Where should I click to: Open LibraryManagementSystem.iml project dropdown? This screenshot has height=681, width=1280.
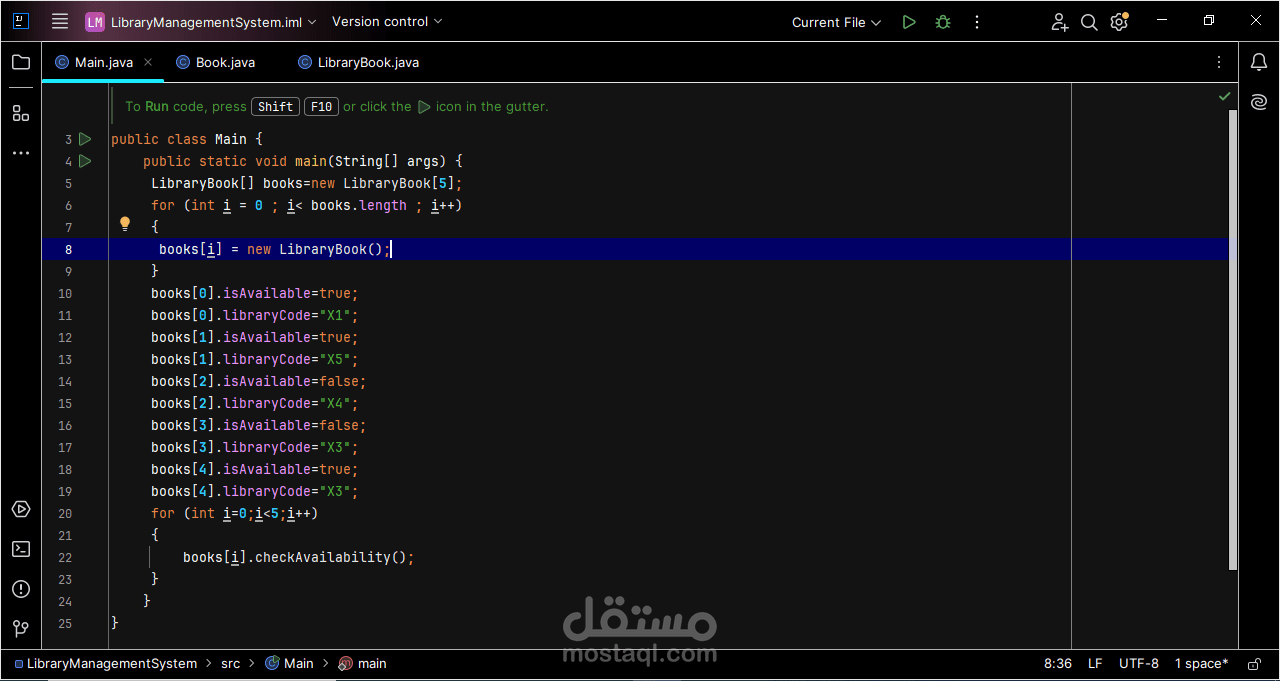pyautogui.click(x=201, y=22)
